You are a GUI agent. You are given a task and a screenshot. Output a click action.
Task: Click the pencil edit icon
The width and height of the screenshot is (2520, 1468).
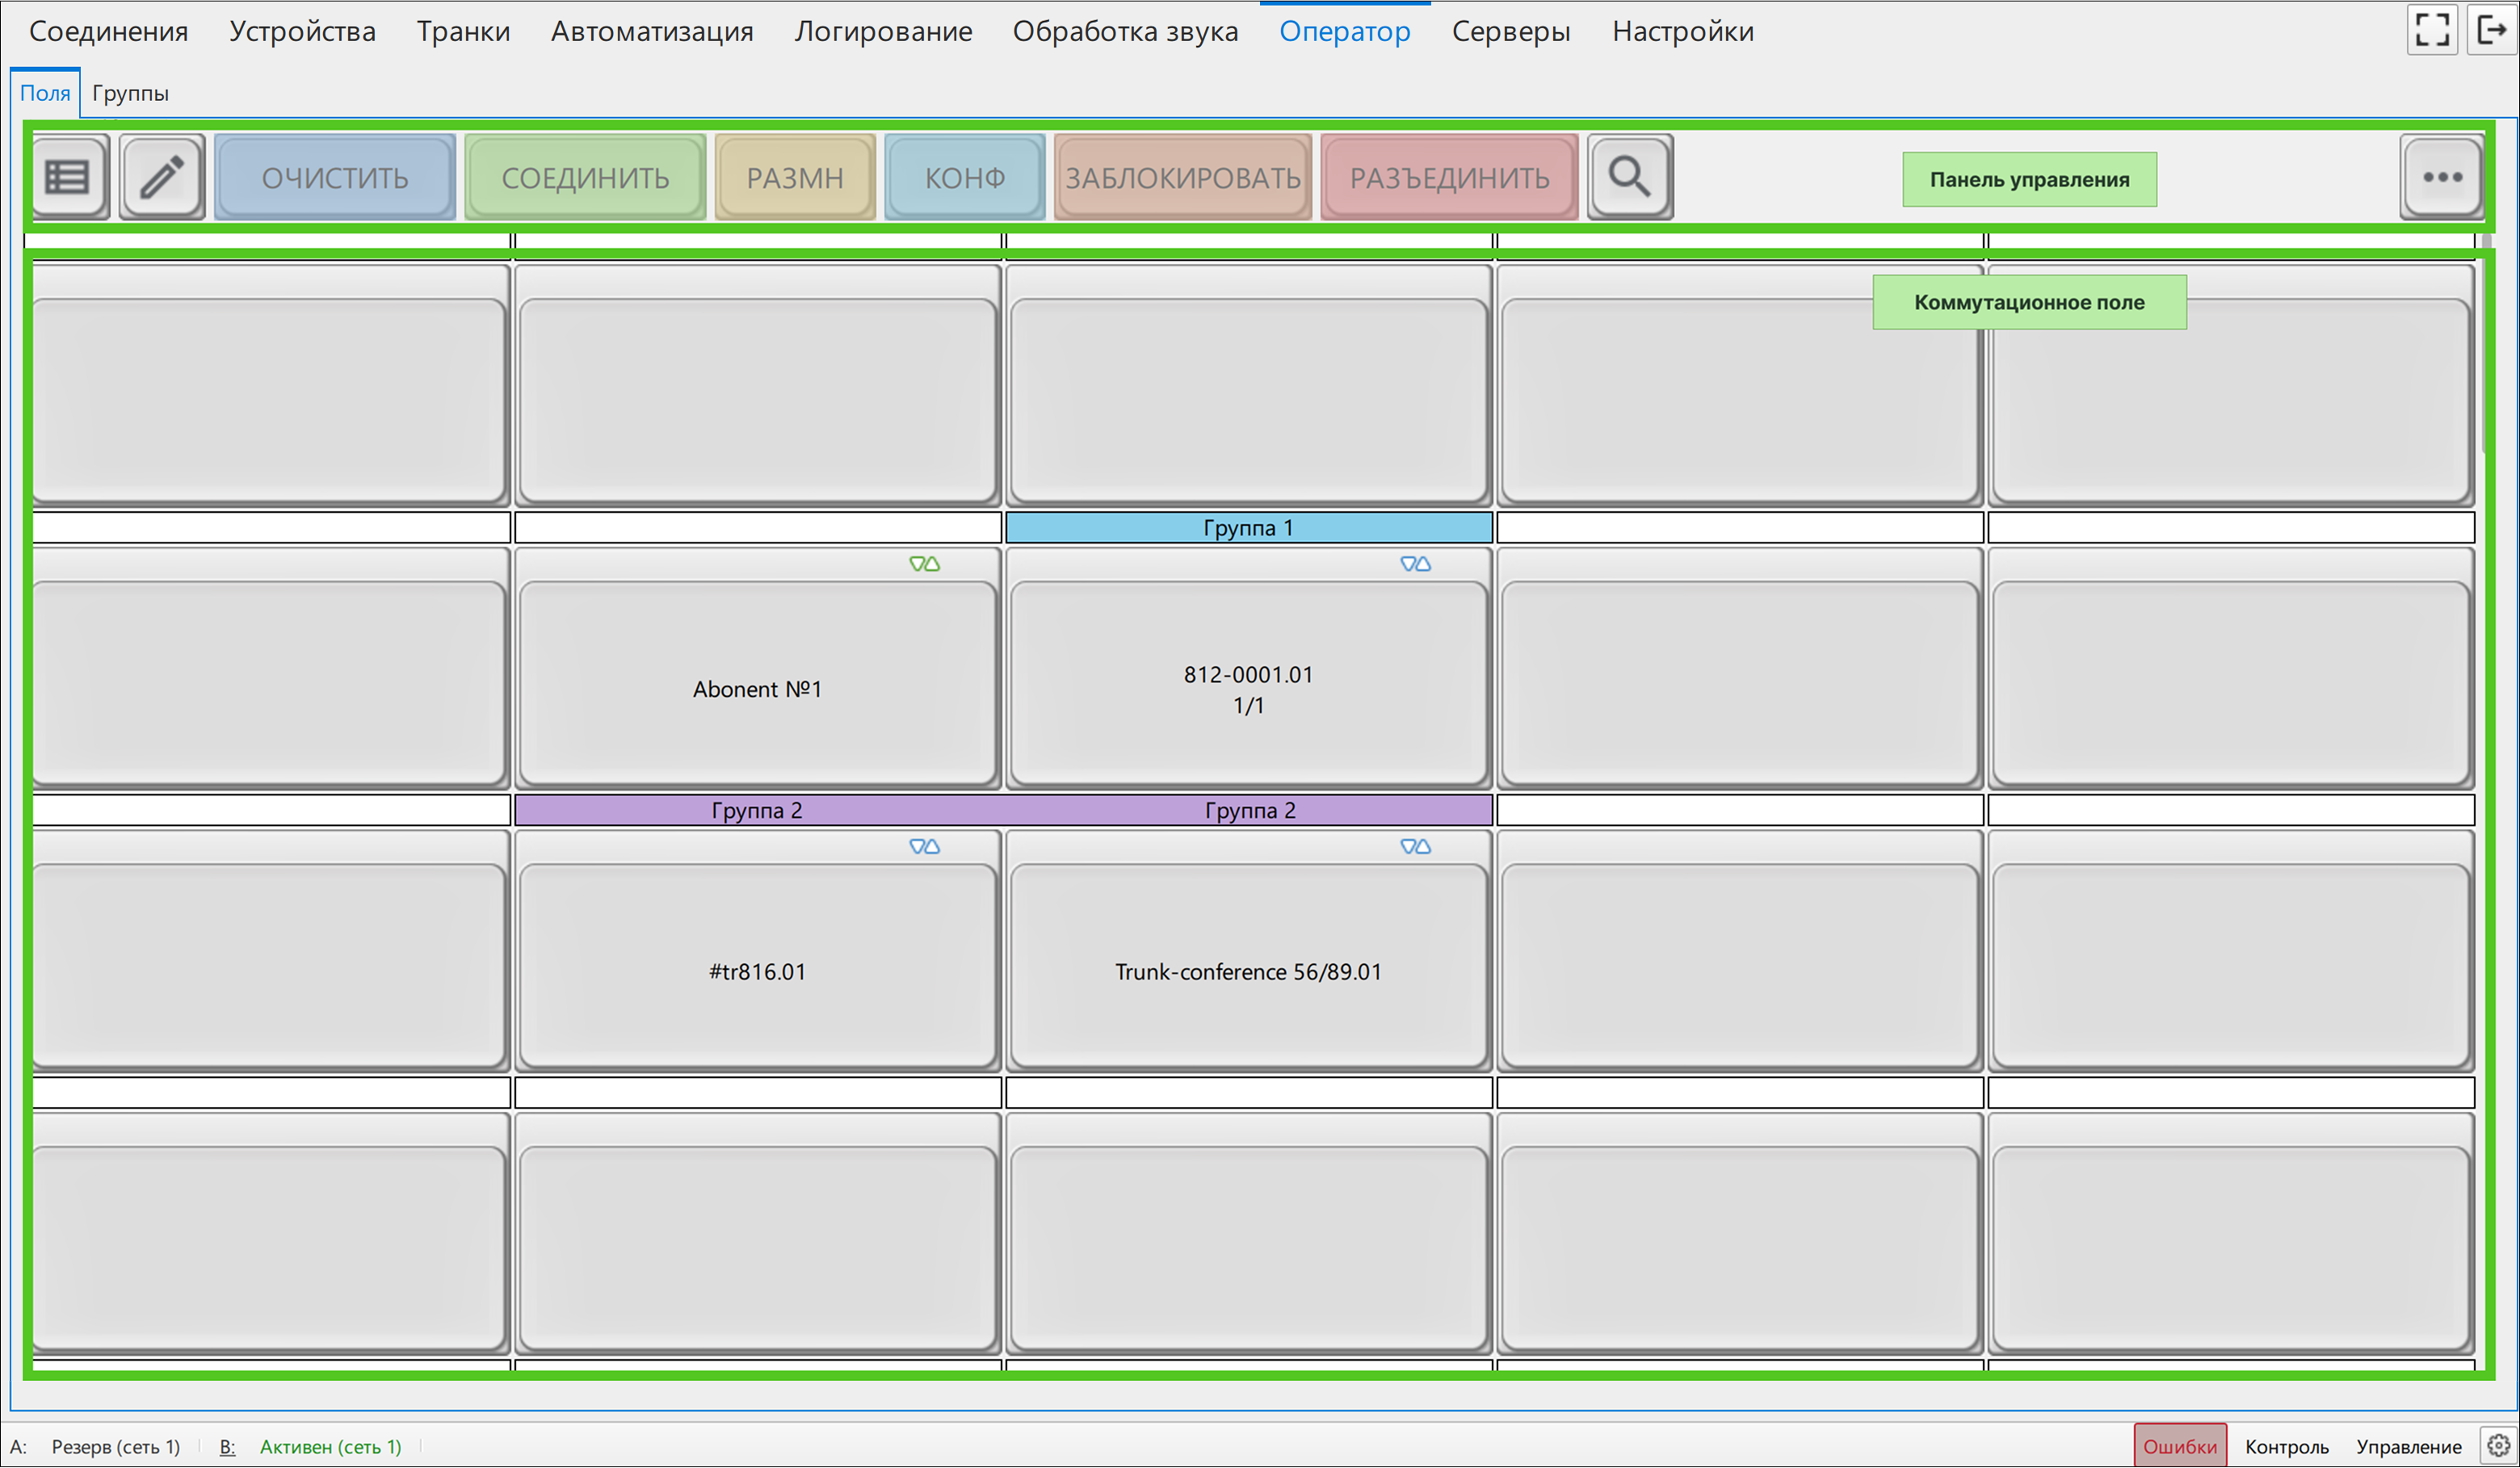click(162, 177)
